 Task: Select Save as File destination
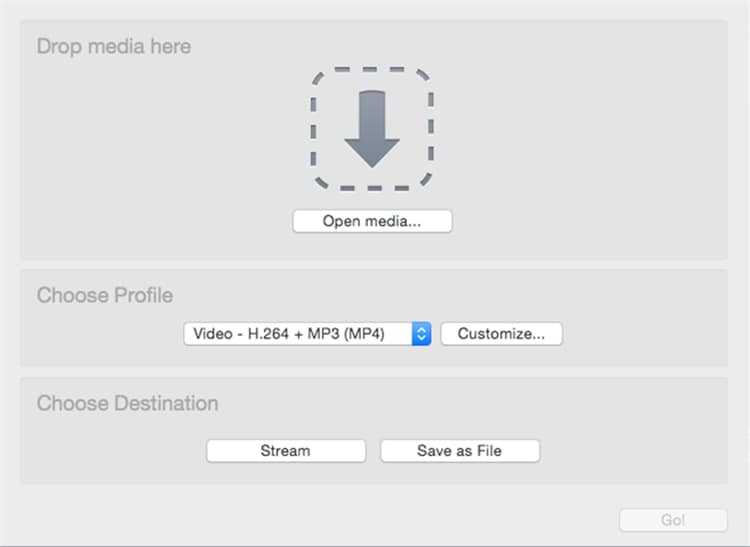(x=460, y=451)
